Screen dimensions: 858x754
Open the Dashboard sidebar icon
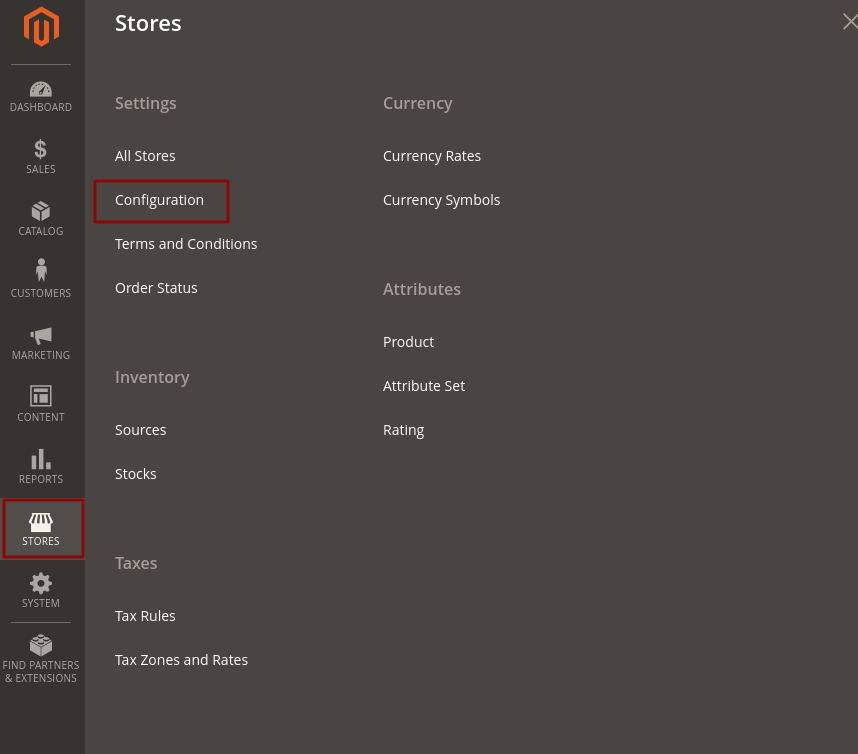click(x=41, y=90)
